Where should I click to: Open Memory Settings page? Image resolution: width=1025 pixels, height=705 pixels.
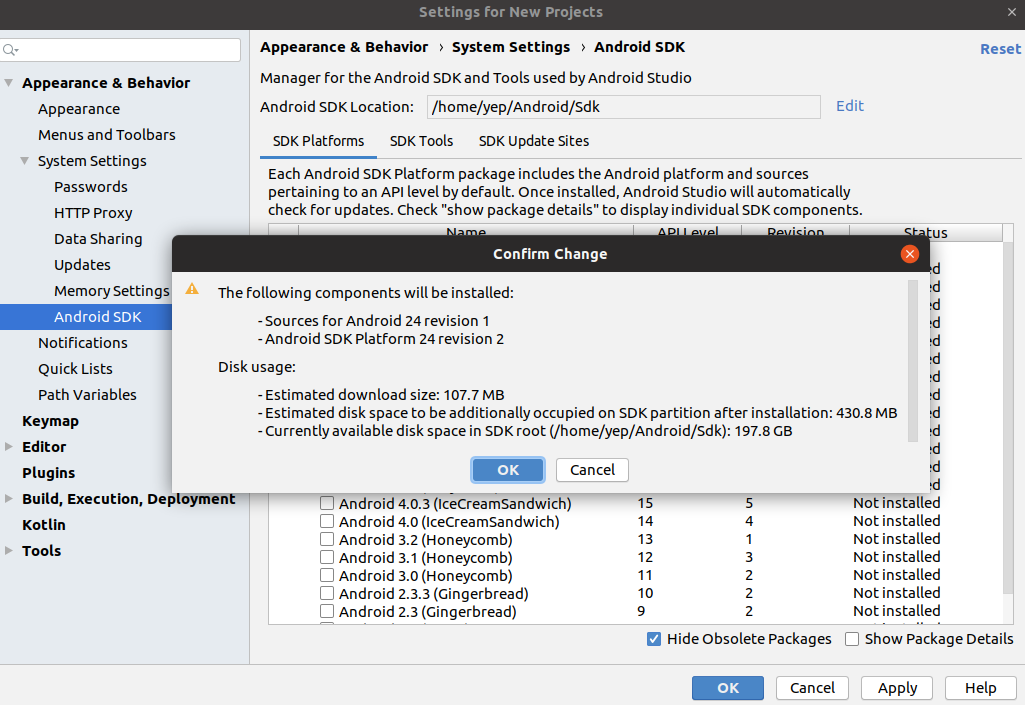click(x=112, y=291)
